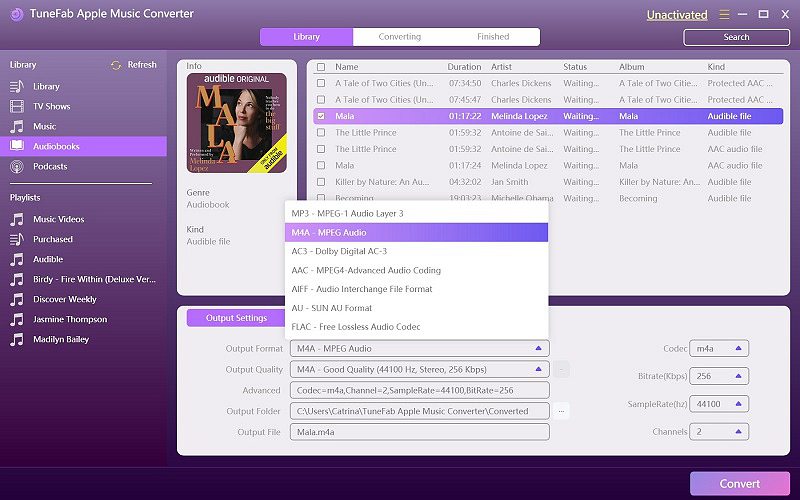Click the Refresh library icon

click(116, 65)
